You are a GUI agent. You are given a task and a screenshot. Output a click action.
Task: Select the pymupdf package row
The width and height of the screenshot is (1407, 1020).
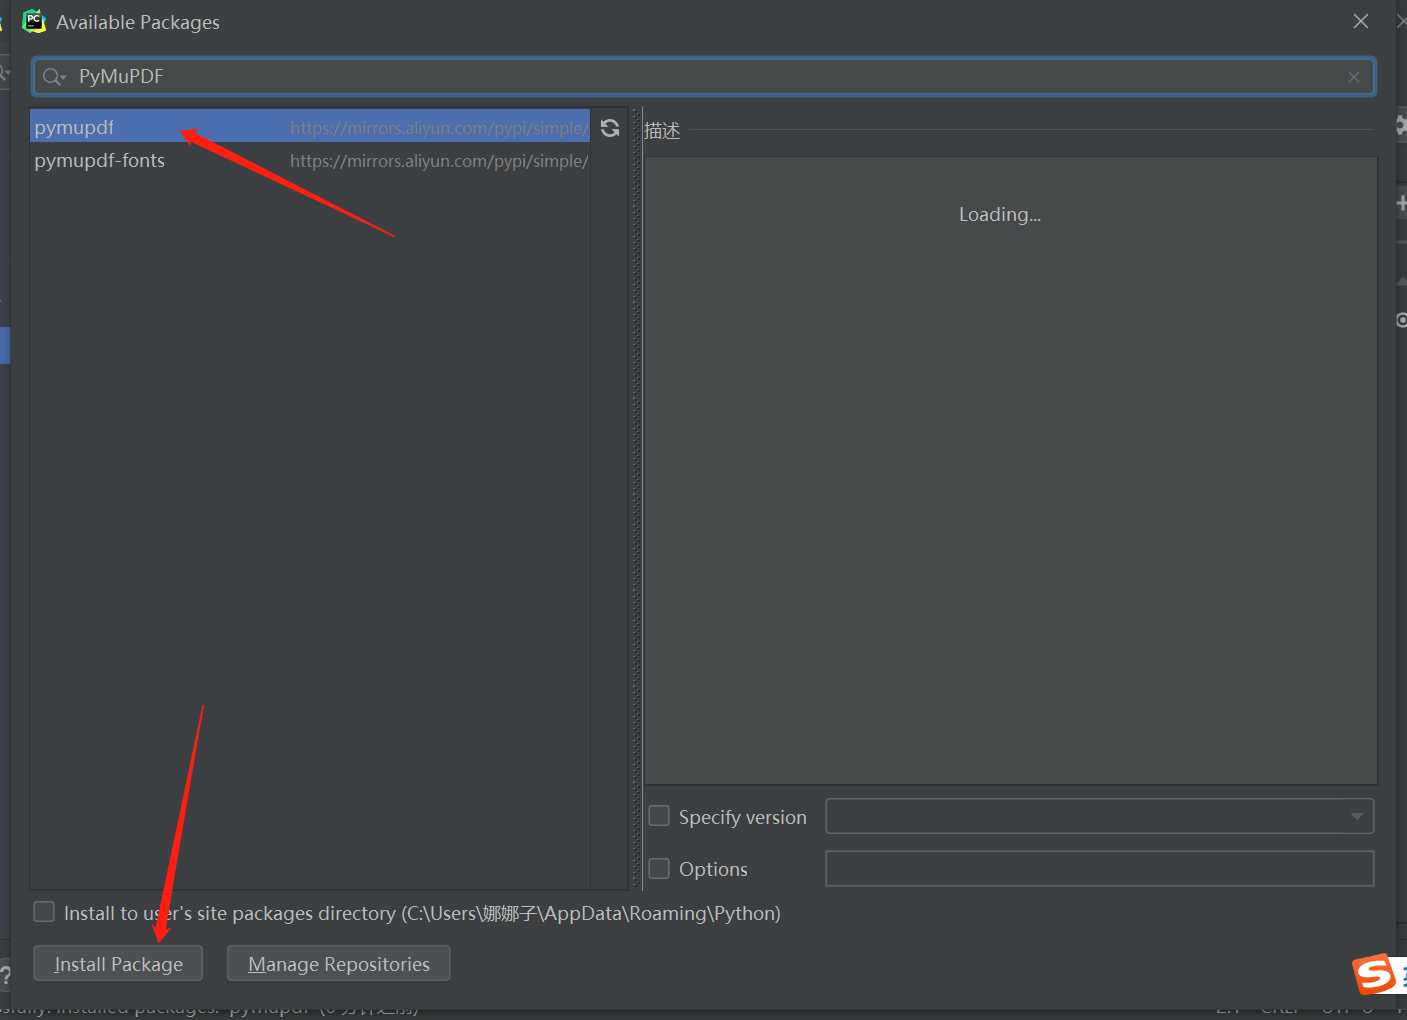[x=310, y=127]
